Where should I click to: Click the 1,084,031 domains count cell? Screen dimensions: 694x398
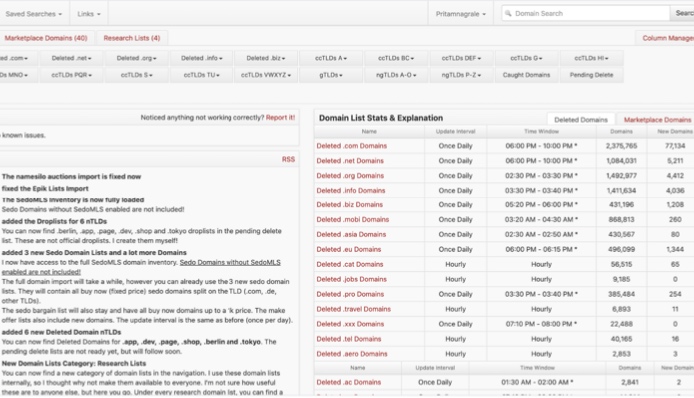pos(621,161)
